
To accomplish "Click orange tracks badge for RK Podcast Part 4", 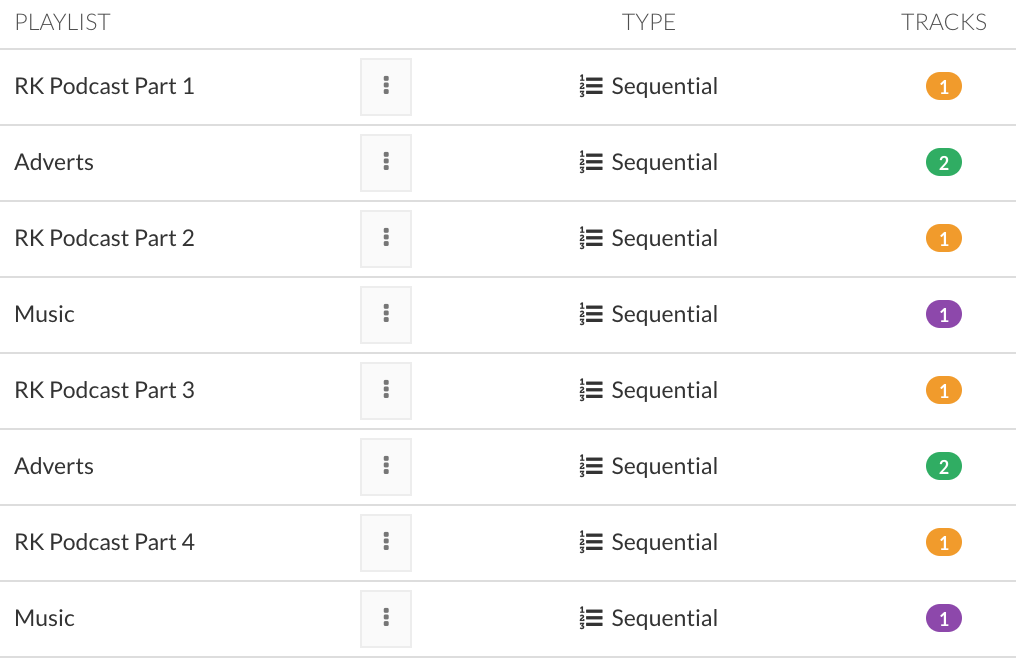I will 943,543.
